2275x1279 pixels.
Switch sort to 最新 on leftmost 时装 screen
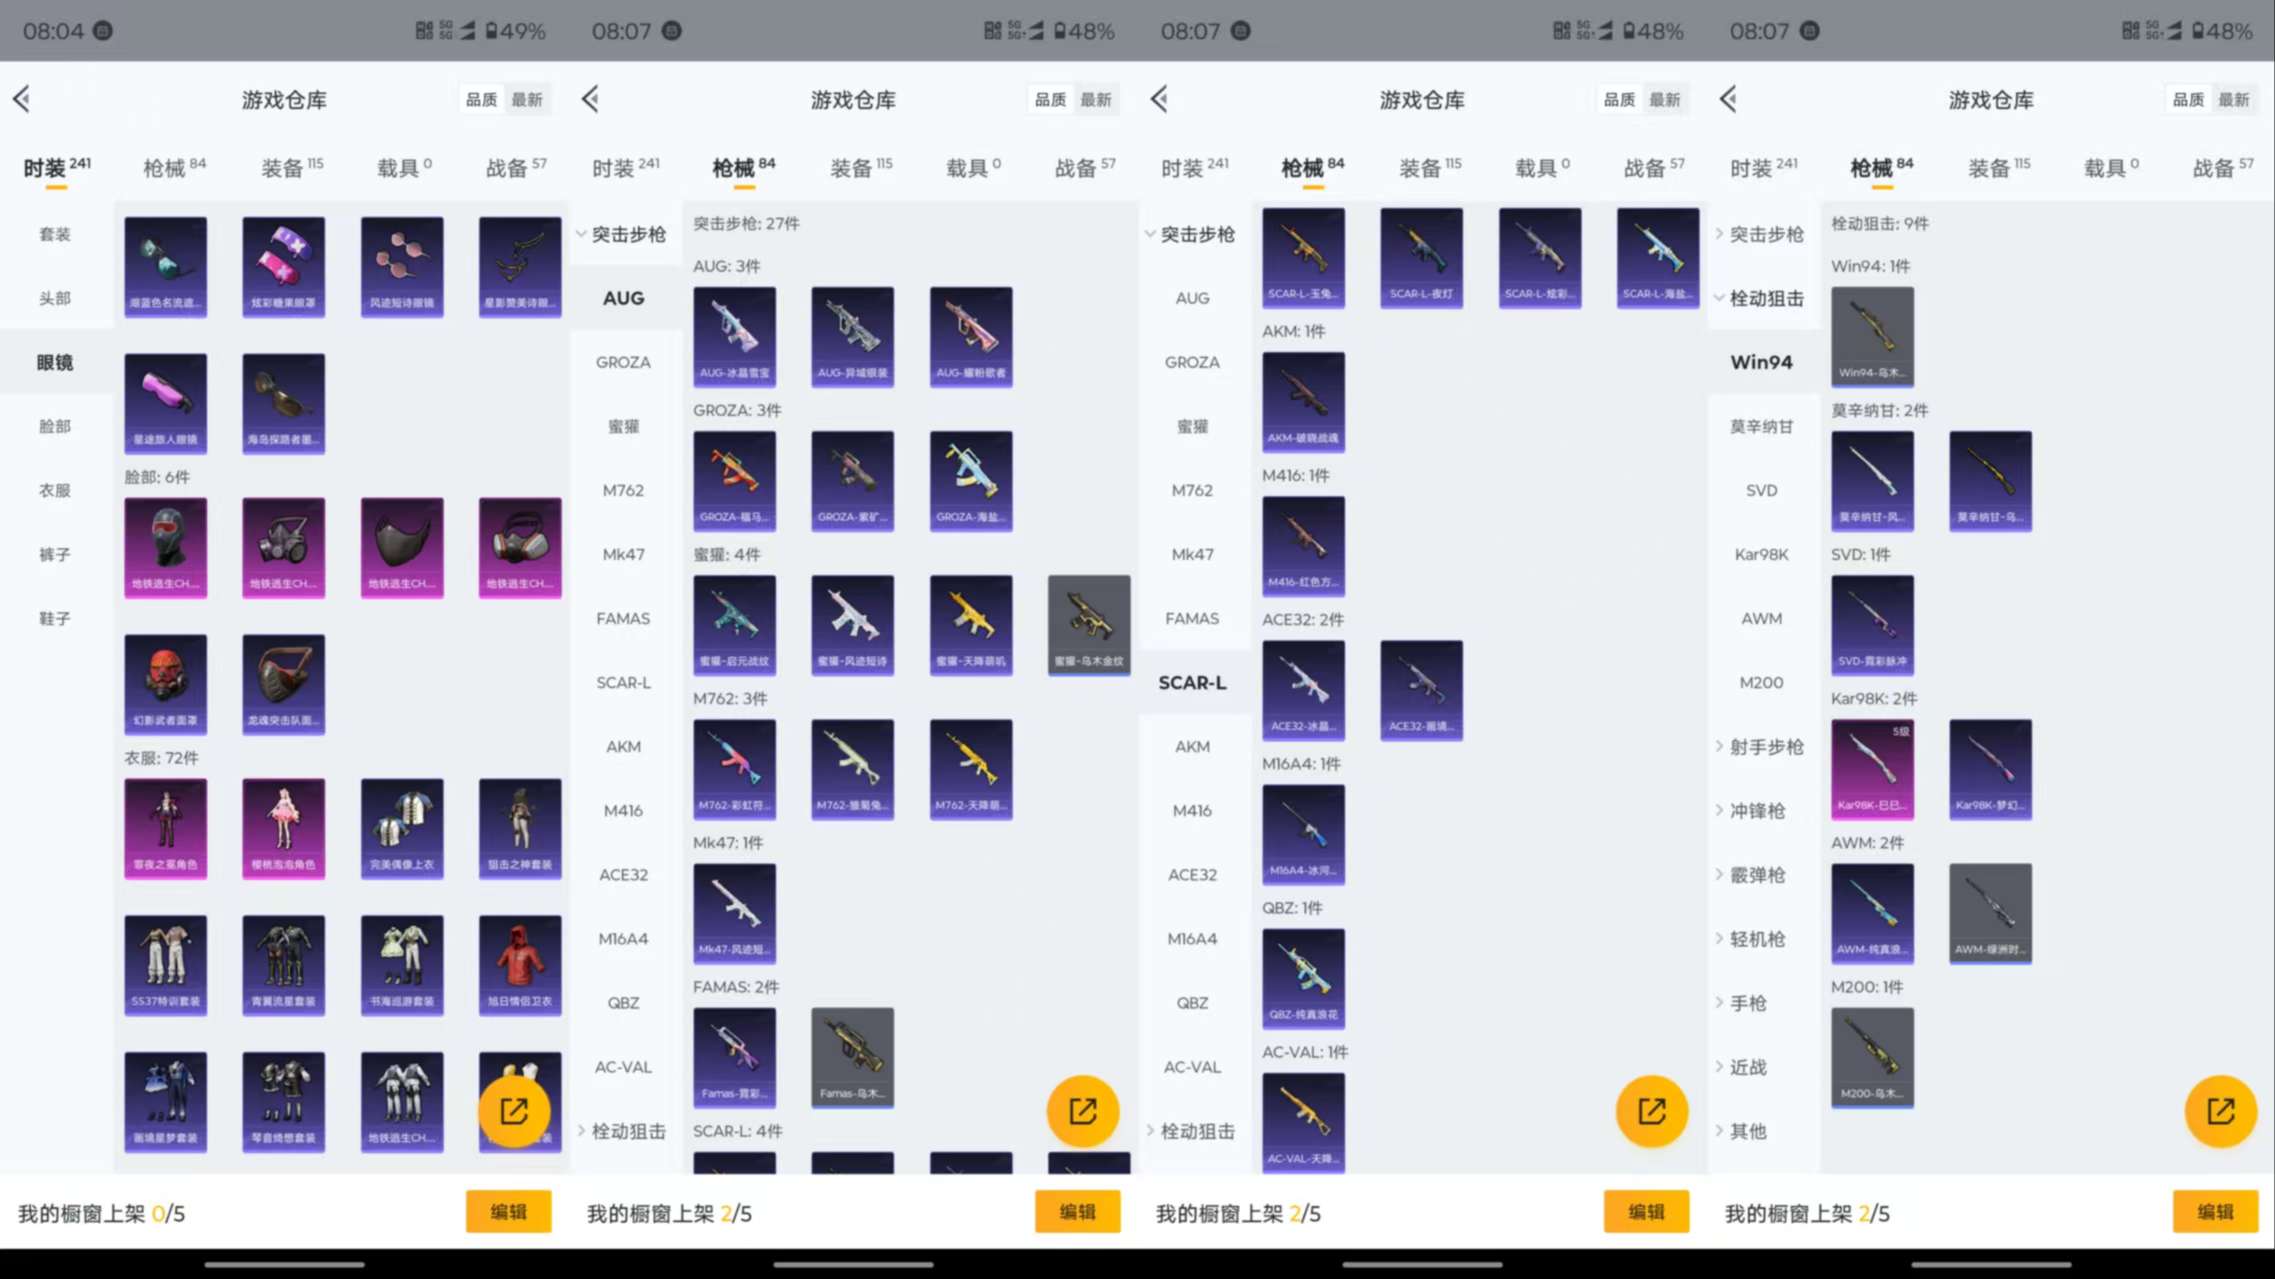point(527,99)
